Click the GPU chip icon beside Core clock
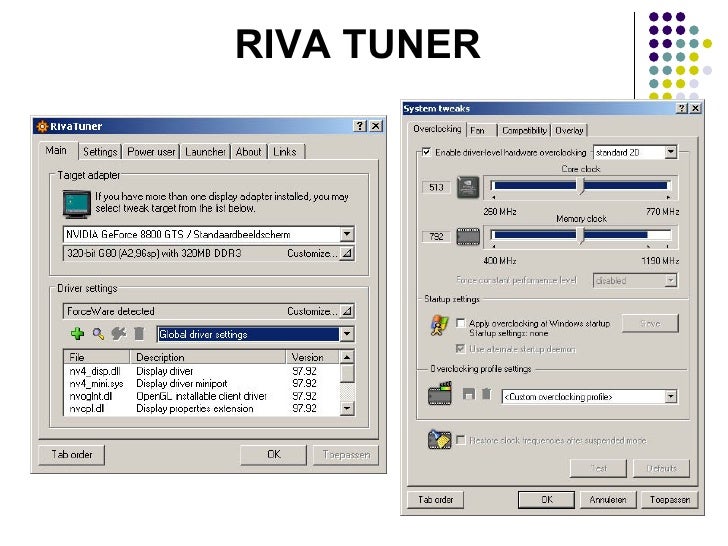Screen dimensions: 728x546 point(468,188)
